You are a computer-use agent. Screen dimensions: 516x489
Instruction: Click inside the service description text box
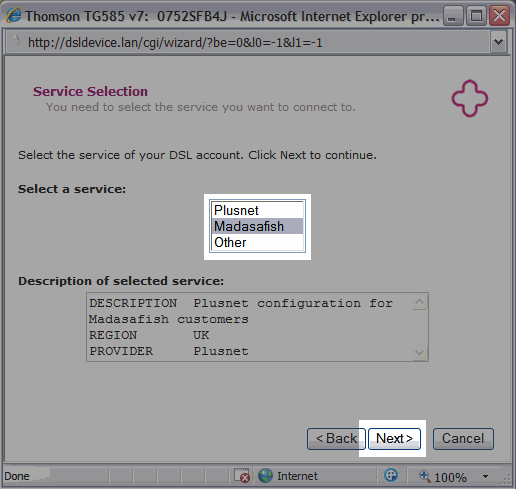257,327
